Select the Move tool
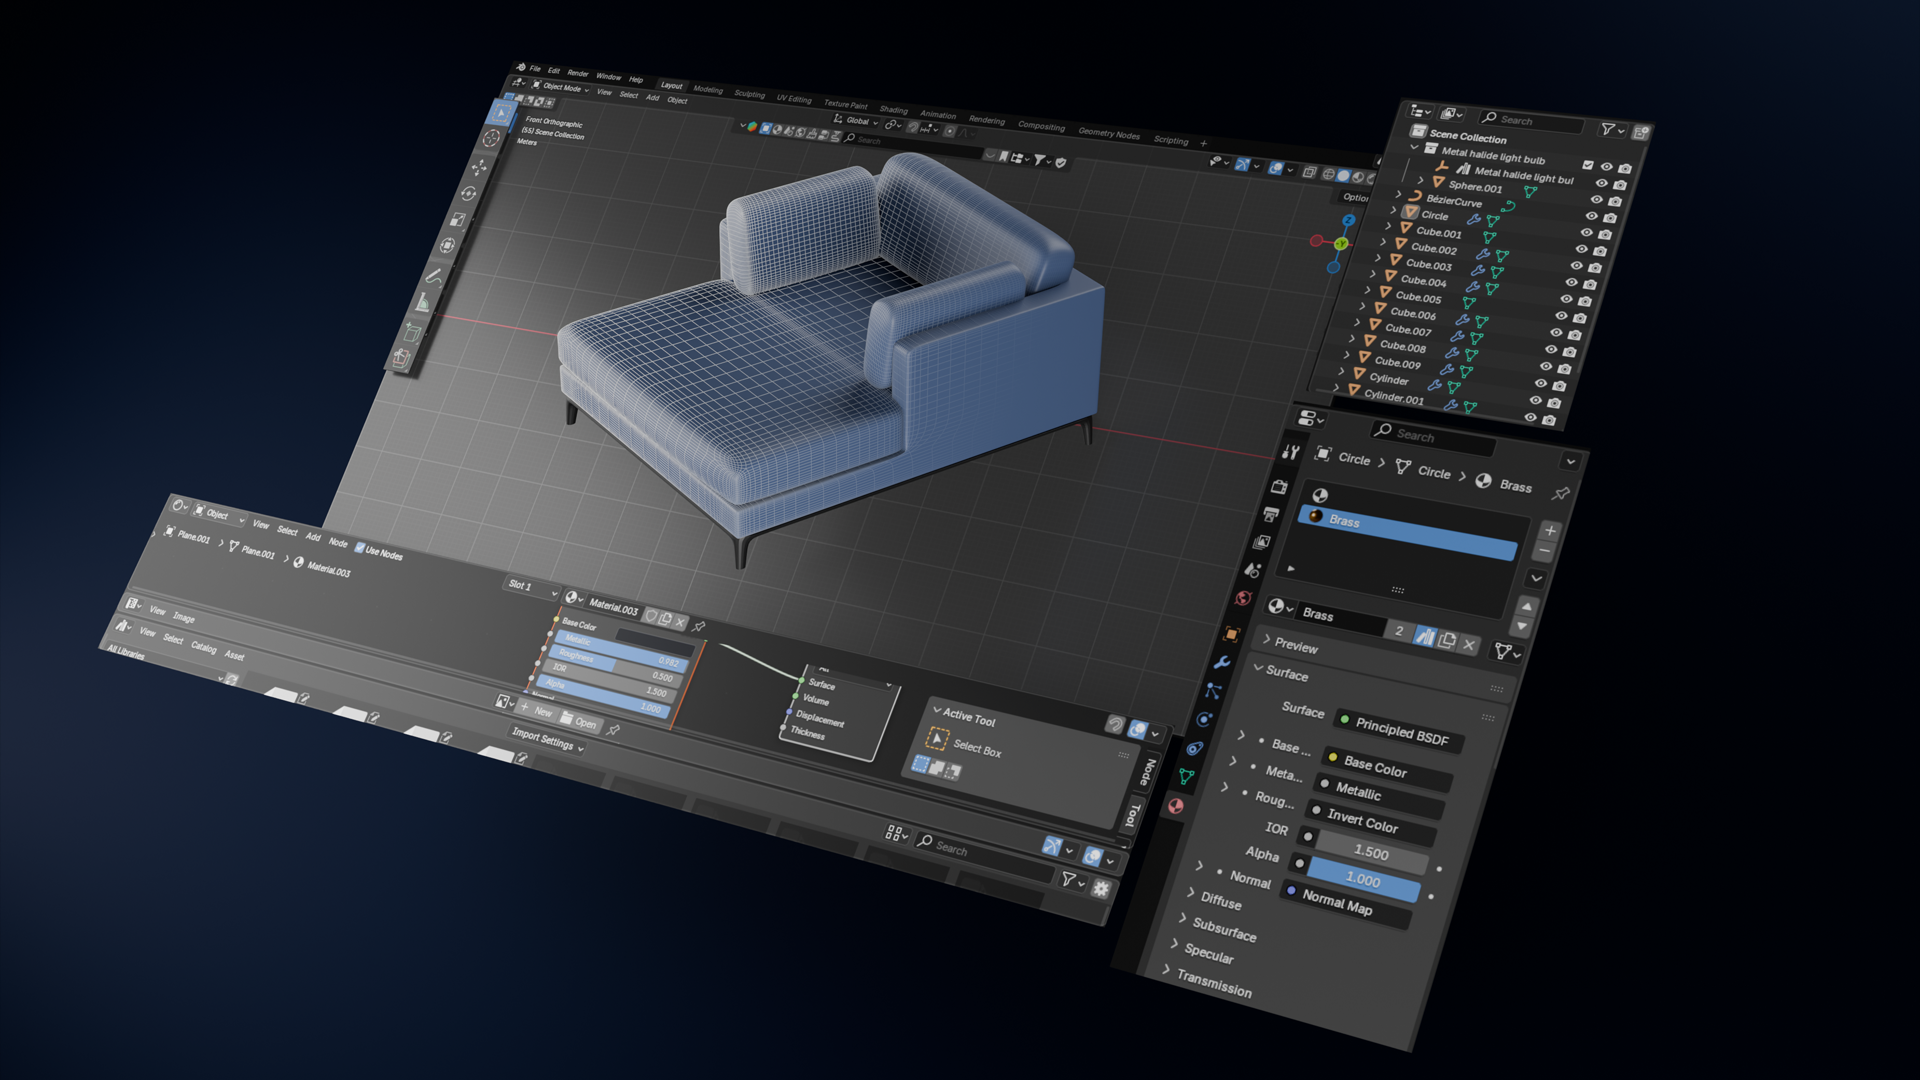The height and width of the screenshot is (1080, 1920). tap(480, 167)
